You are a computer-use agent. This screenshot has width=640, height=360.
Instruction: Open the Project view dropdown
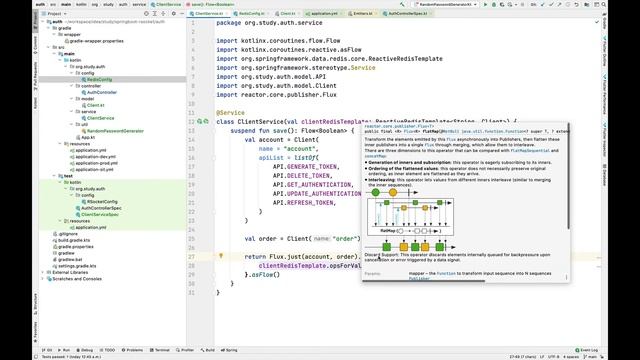coord(54,13)
